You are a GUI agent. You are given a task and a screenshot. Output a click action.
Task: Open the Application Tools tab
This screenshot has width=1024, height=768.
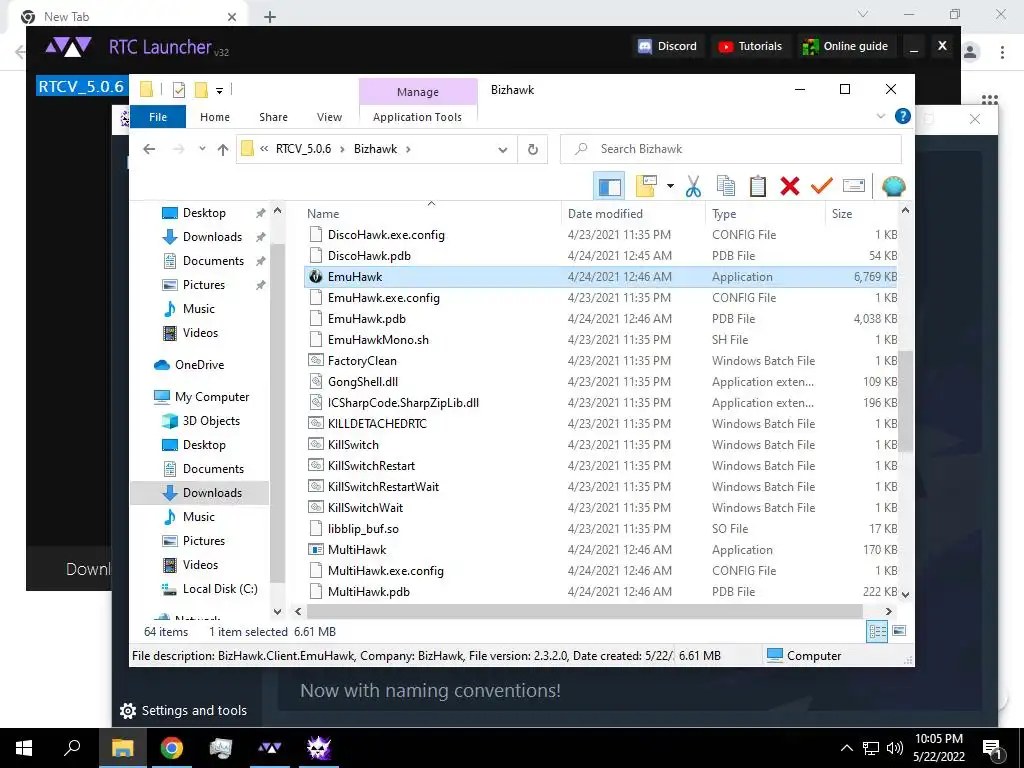click(x=417, y=117)
